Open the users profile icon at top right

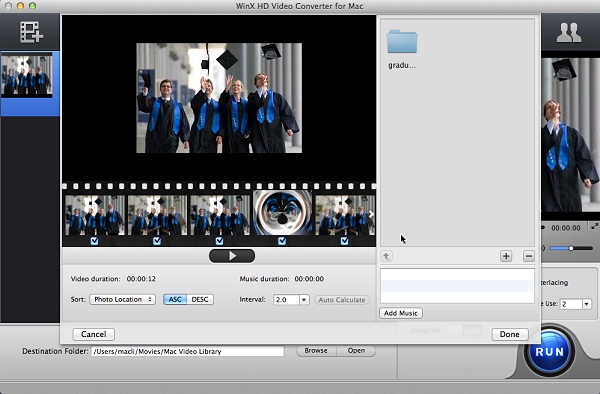point(569,33)
